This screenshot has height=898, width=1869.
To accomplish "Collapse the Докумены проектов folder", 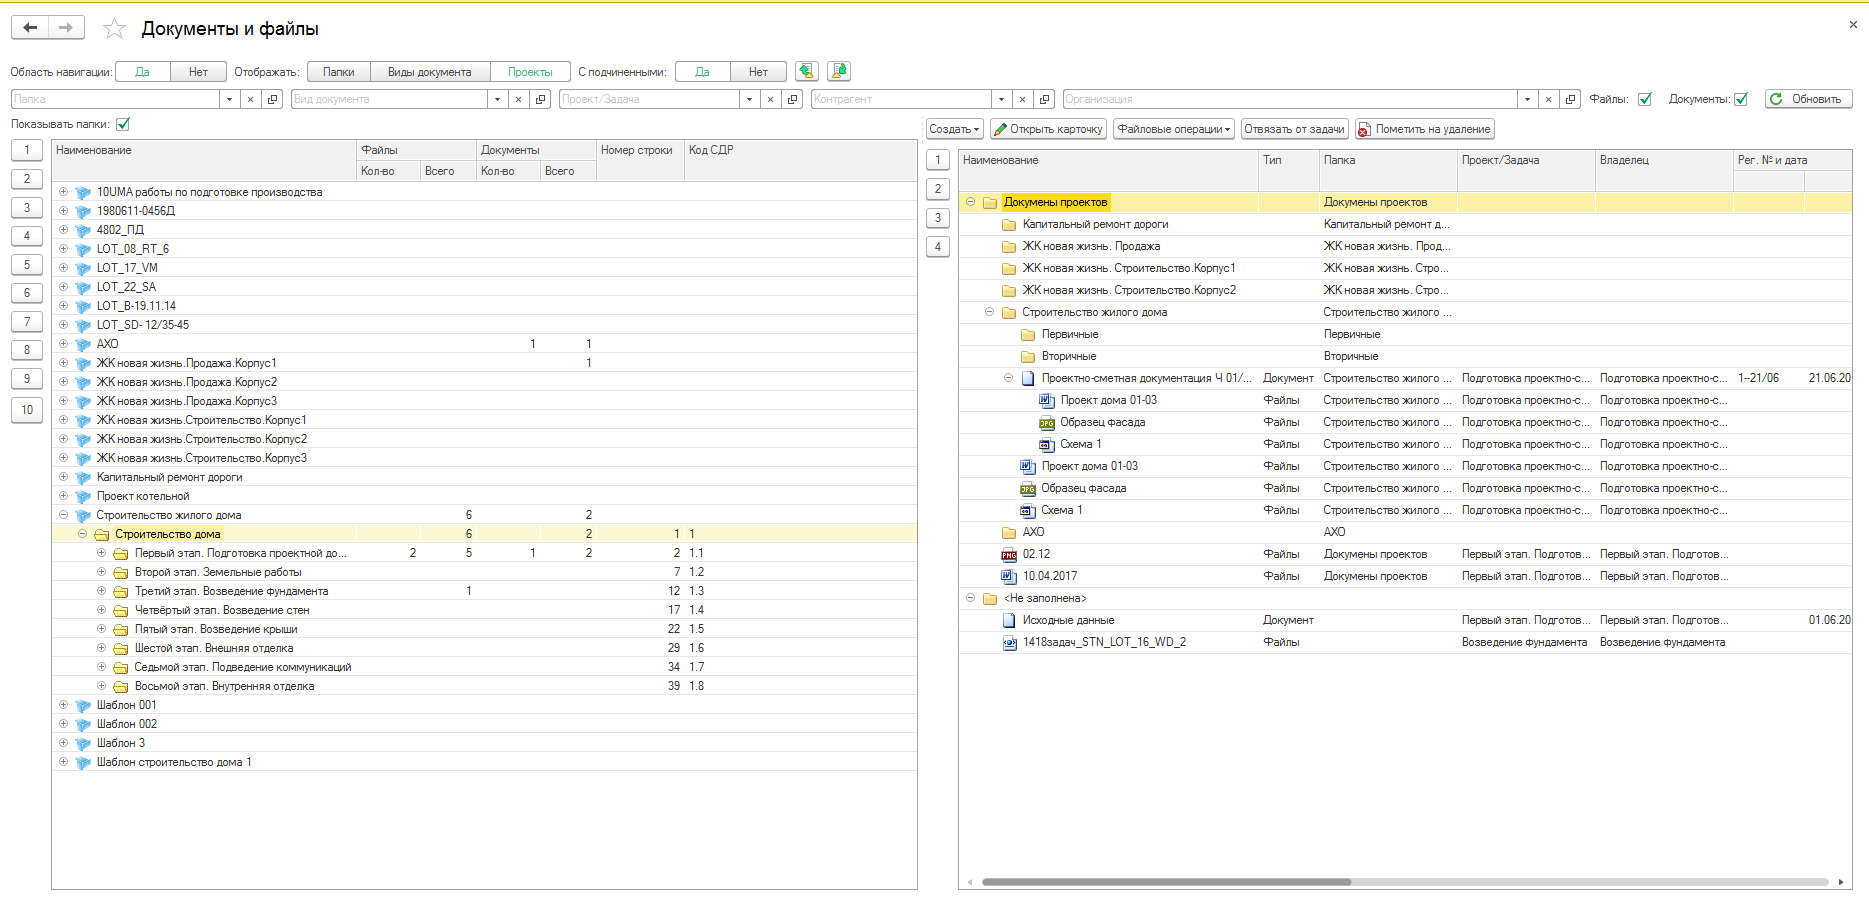I will pyautogui.click(x=970, y=202).
